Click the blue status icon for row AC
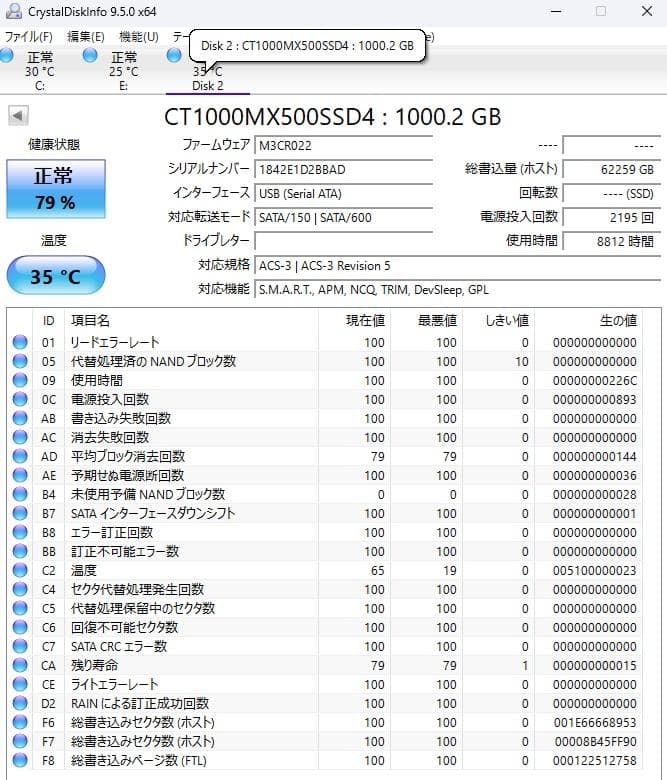The width and height of the screenshot is (667, 780). pyautogui.click(x=20, y=437)
